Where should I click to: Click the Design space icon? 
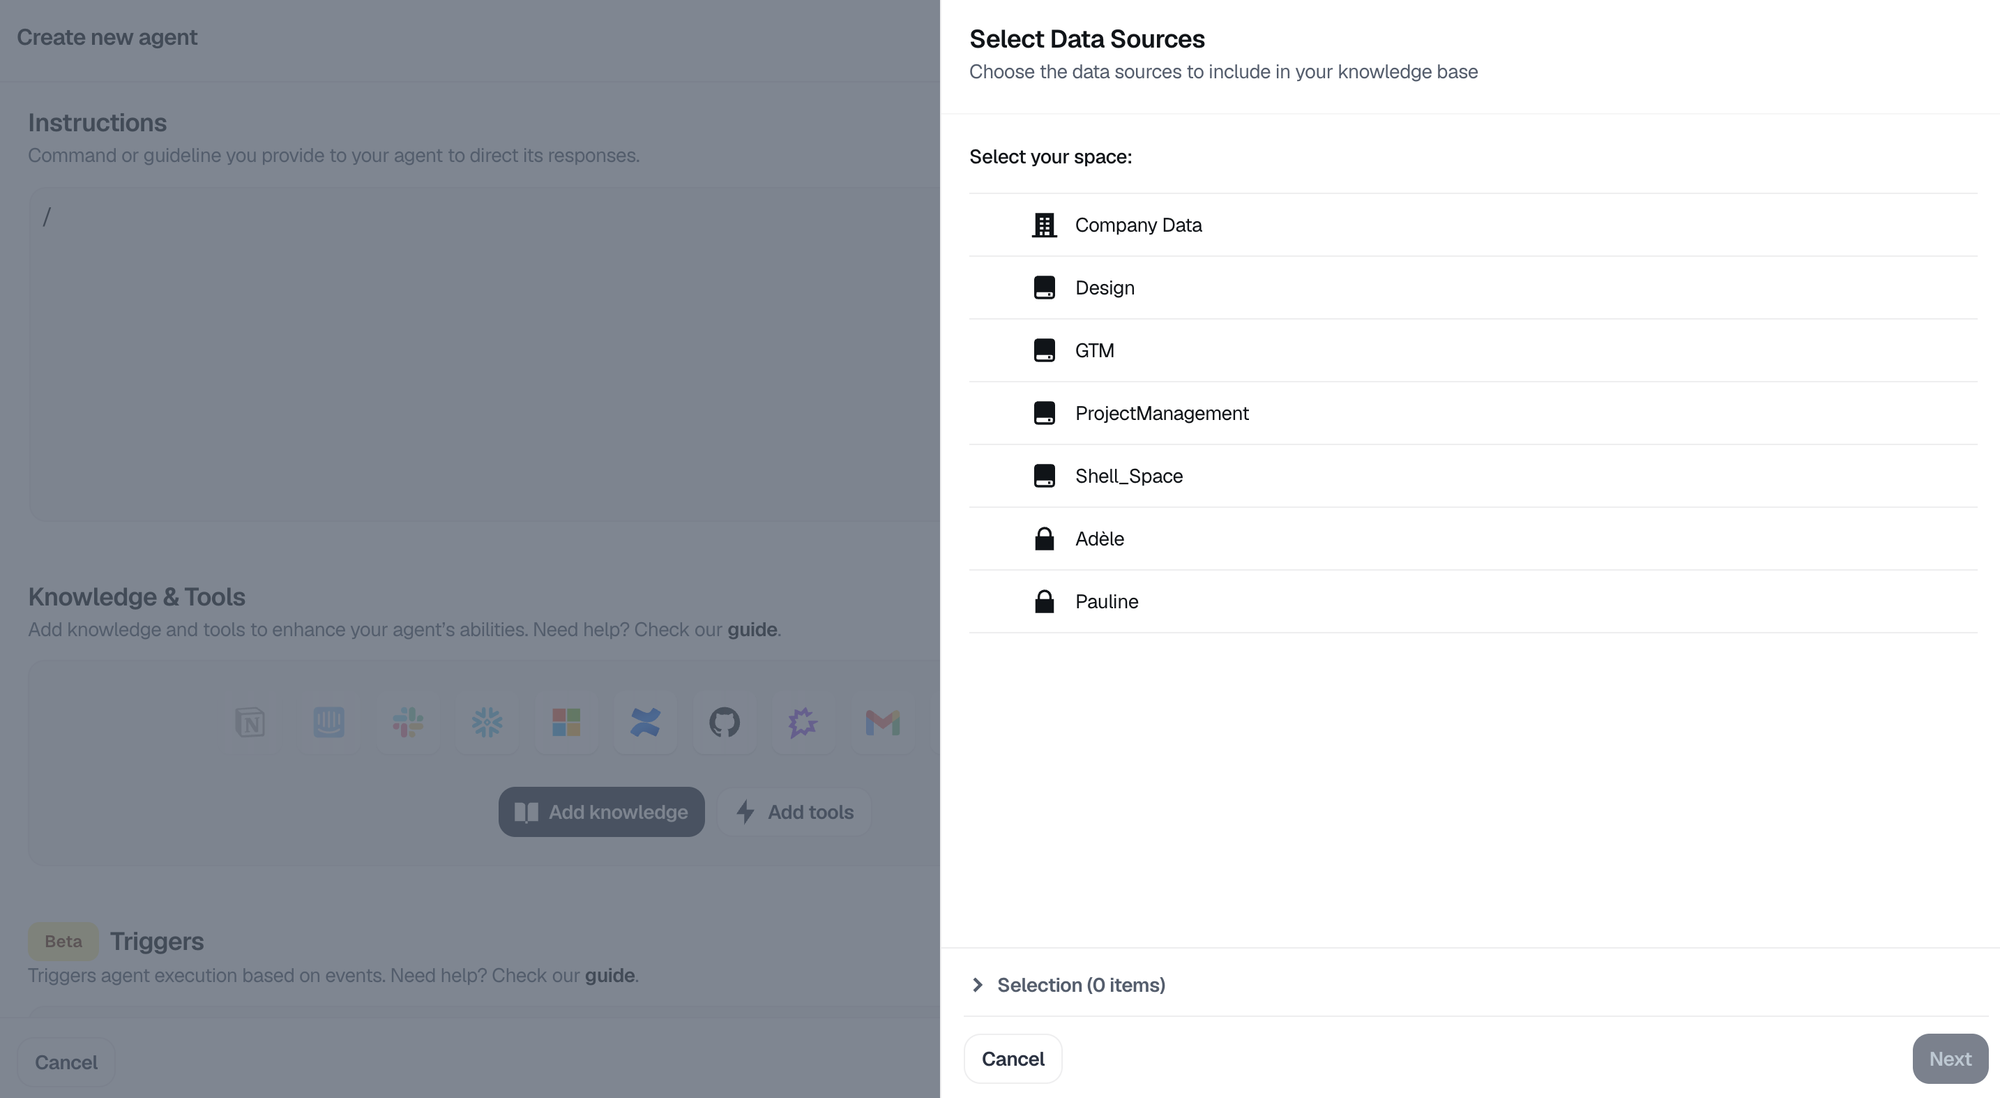point(1044,288)
